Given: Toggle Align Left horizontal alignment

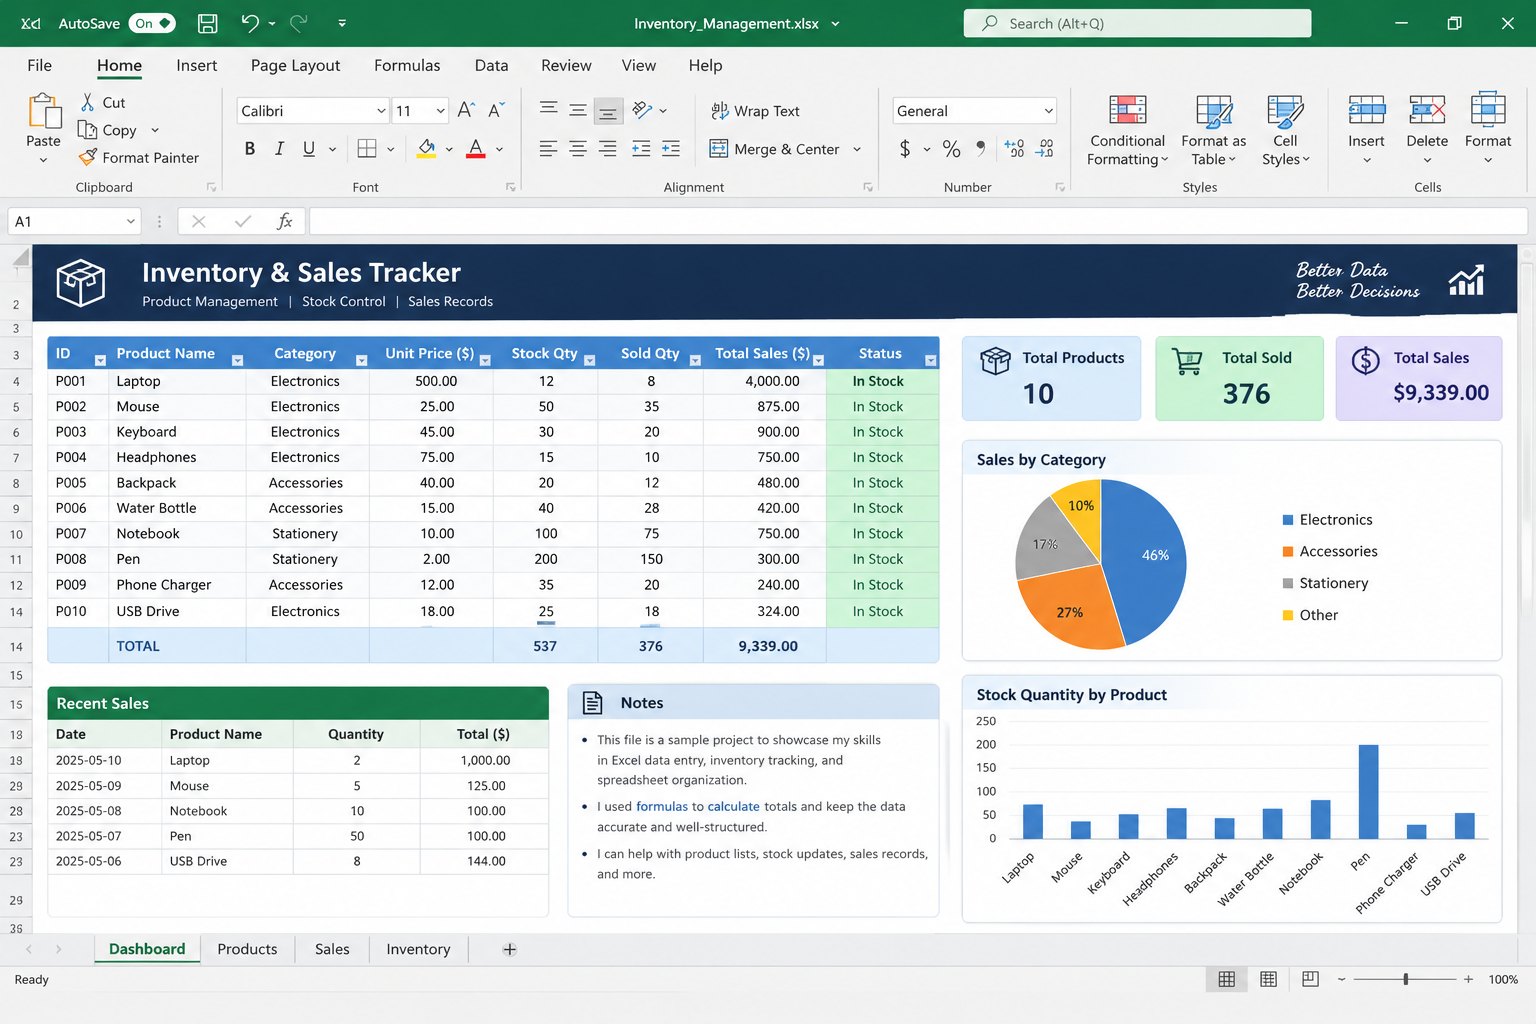Looking at the screenshot, I should tap(548, 149).
